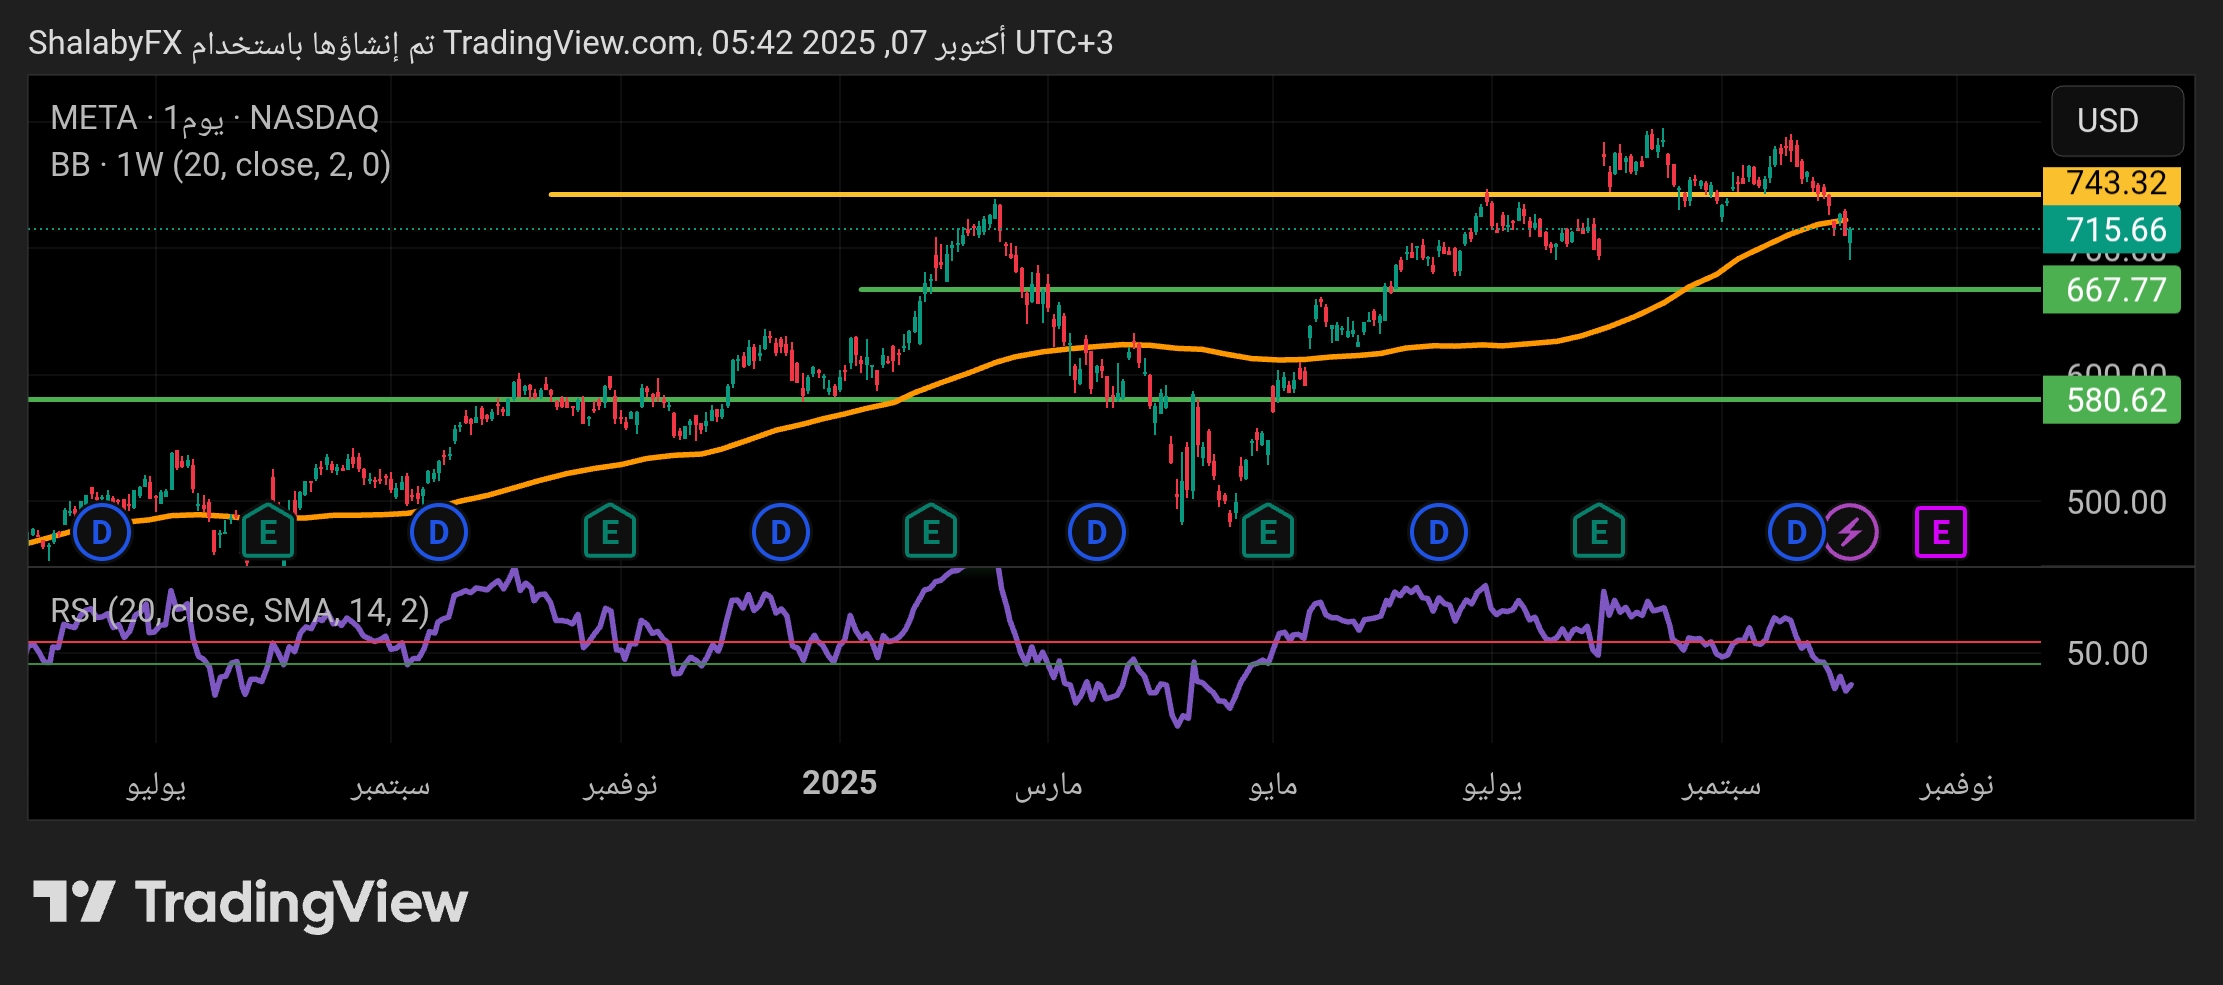2223x985 pixels.
Task: Open the dividend D marker just before 2025
Action: pos(780,533)
